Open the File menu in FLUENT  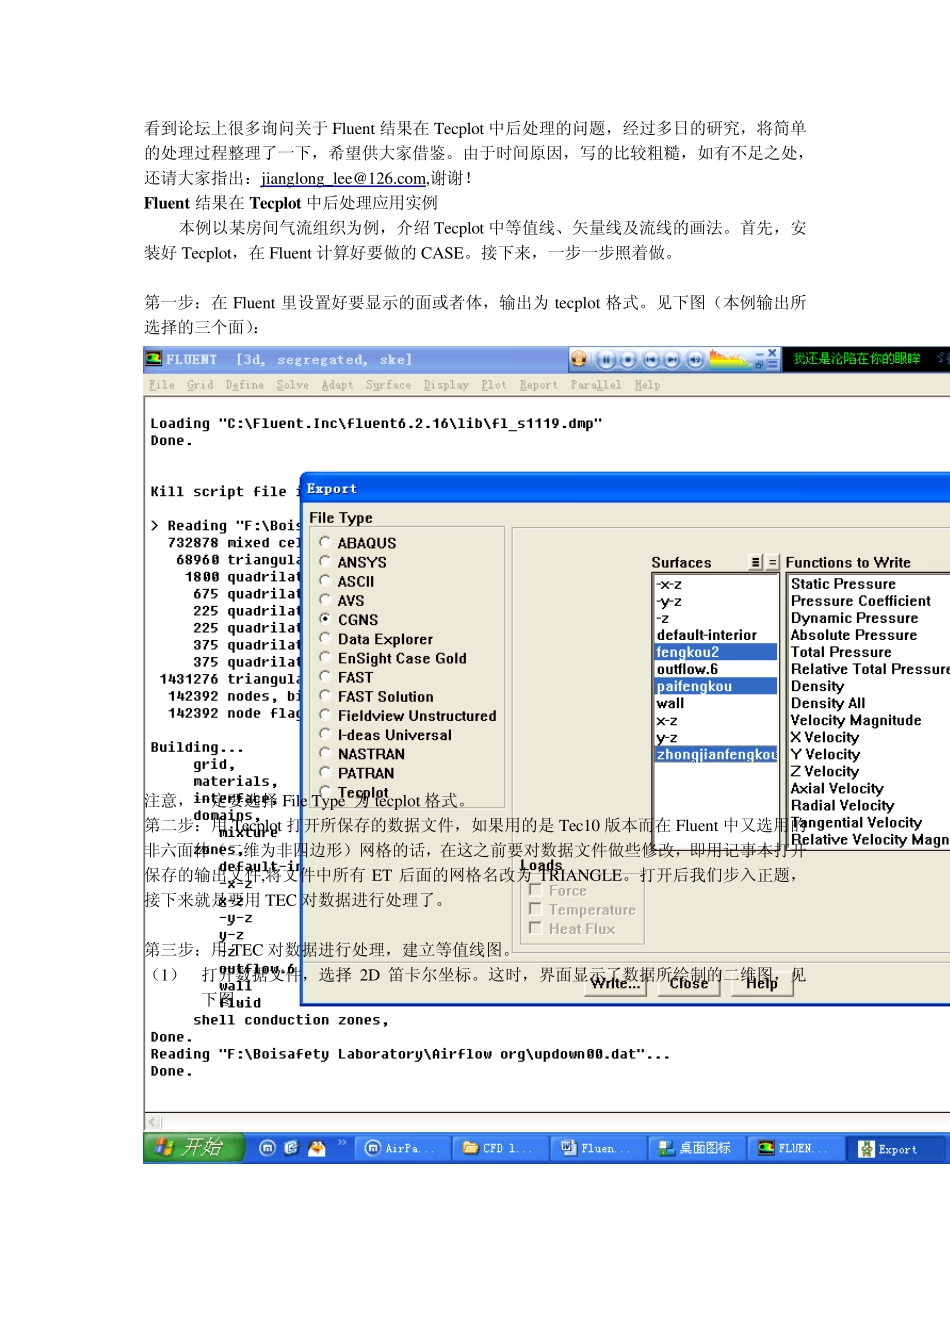(x=161, y=385)
